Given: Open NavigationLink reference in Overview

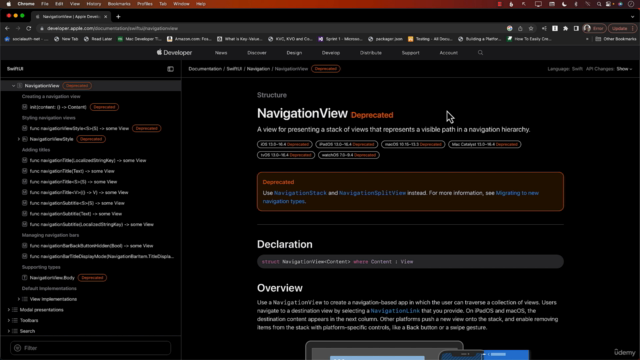Looking at the screenshot, I should pos(395,311).
